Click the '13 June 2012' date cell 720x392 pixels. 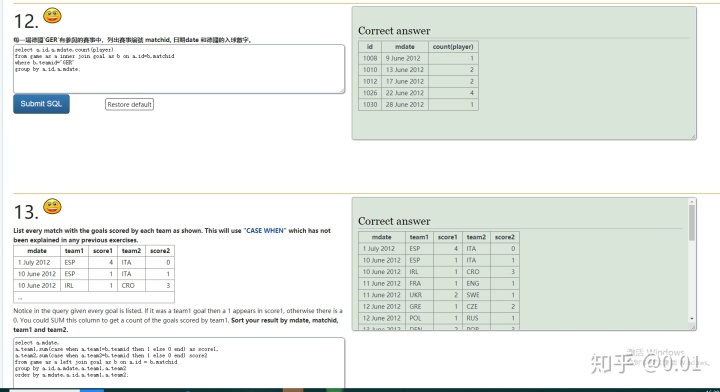[x=405, y=70]
